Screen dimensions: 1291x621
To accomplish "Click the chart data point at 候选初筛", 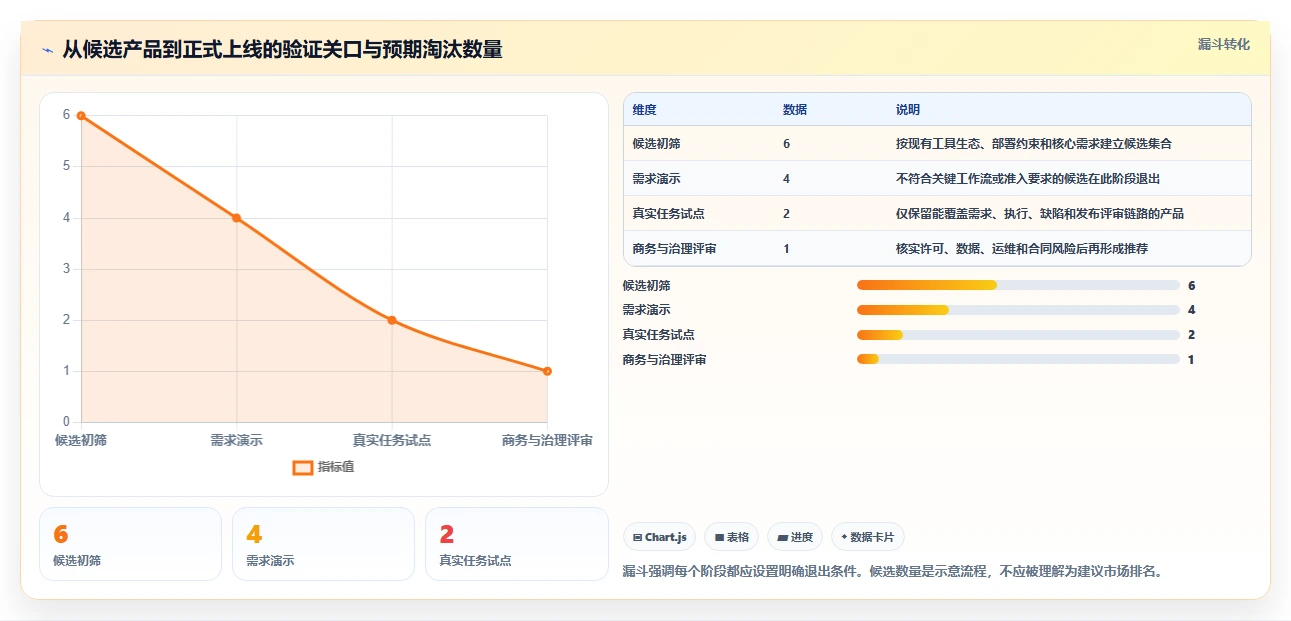I will [x=81, y=115].
